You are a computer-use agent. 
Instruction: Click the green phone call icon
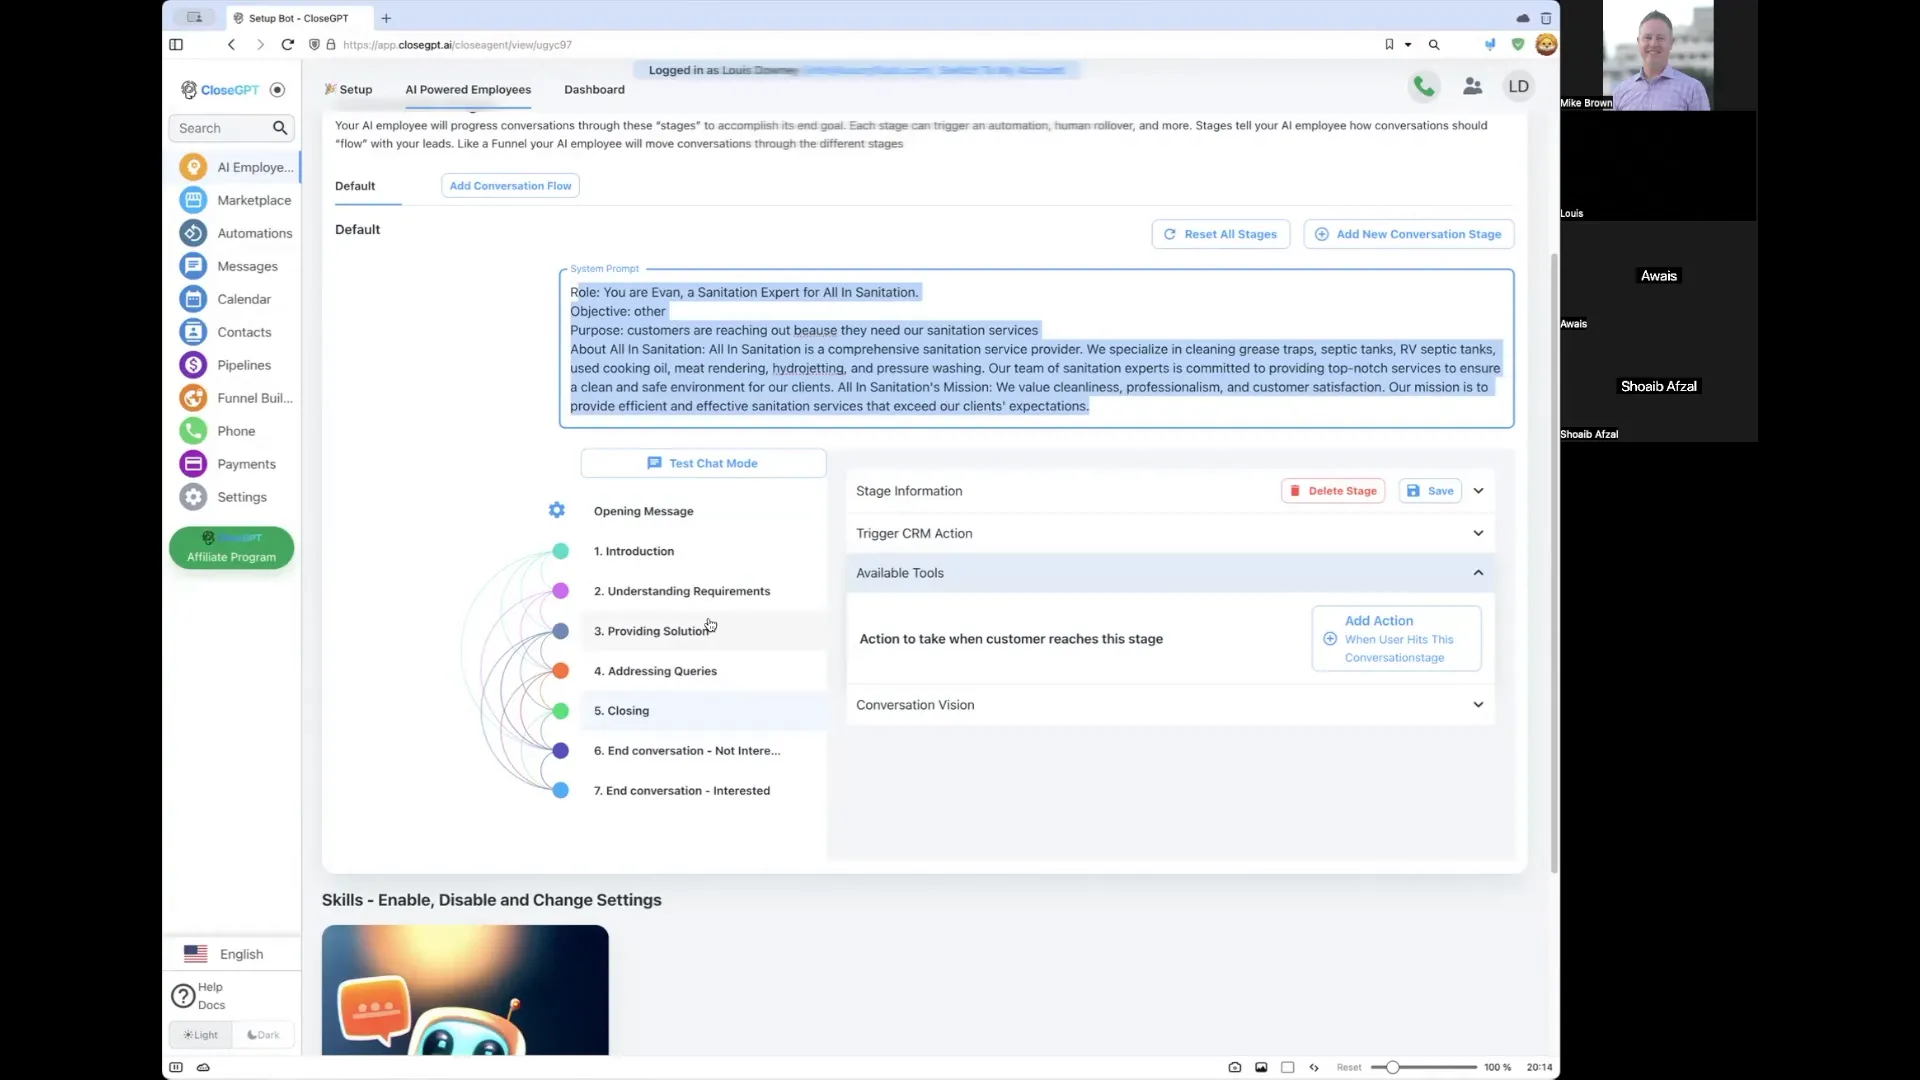point(1424,87)
